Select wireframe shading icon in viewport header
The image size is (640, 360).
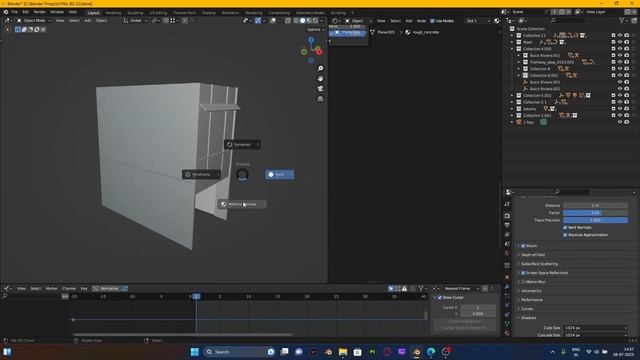296,20
